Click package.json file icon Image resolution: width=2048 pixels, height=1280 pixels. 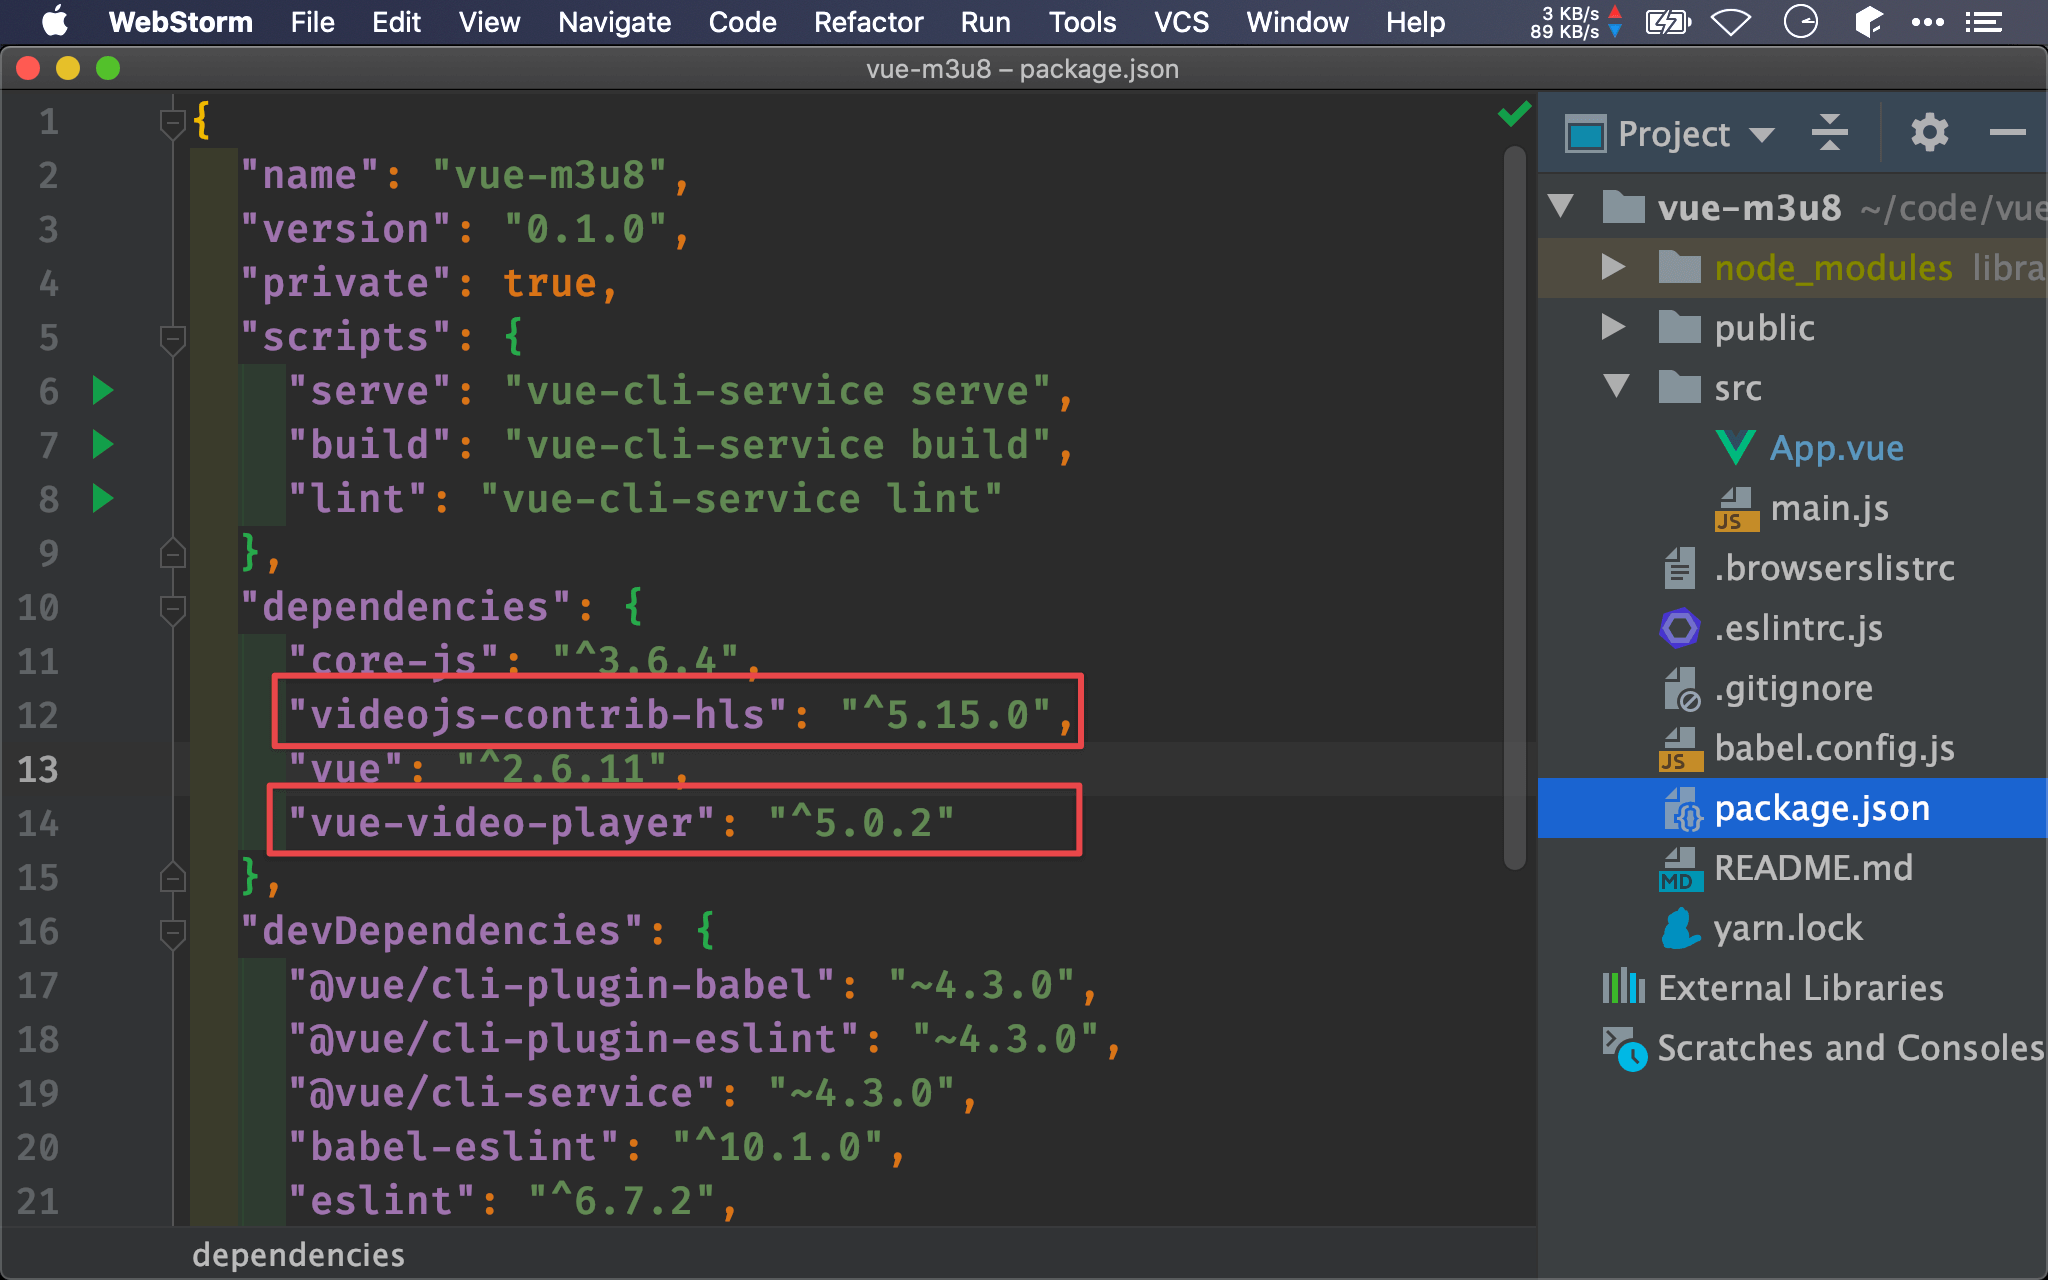(x=1682, y=808)
